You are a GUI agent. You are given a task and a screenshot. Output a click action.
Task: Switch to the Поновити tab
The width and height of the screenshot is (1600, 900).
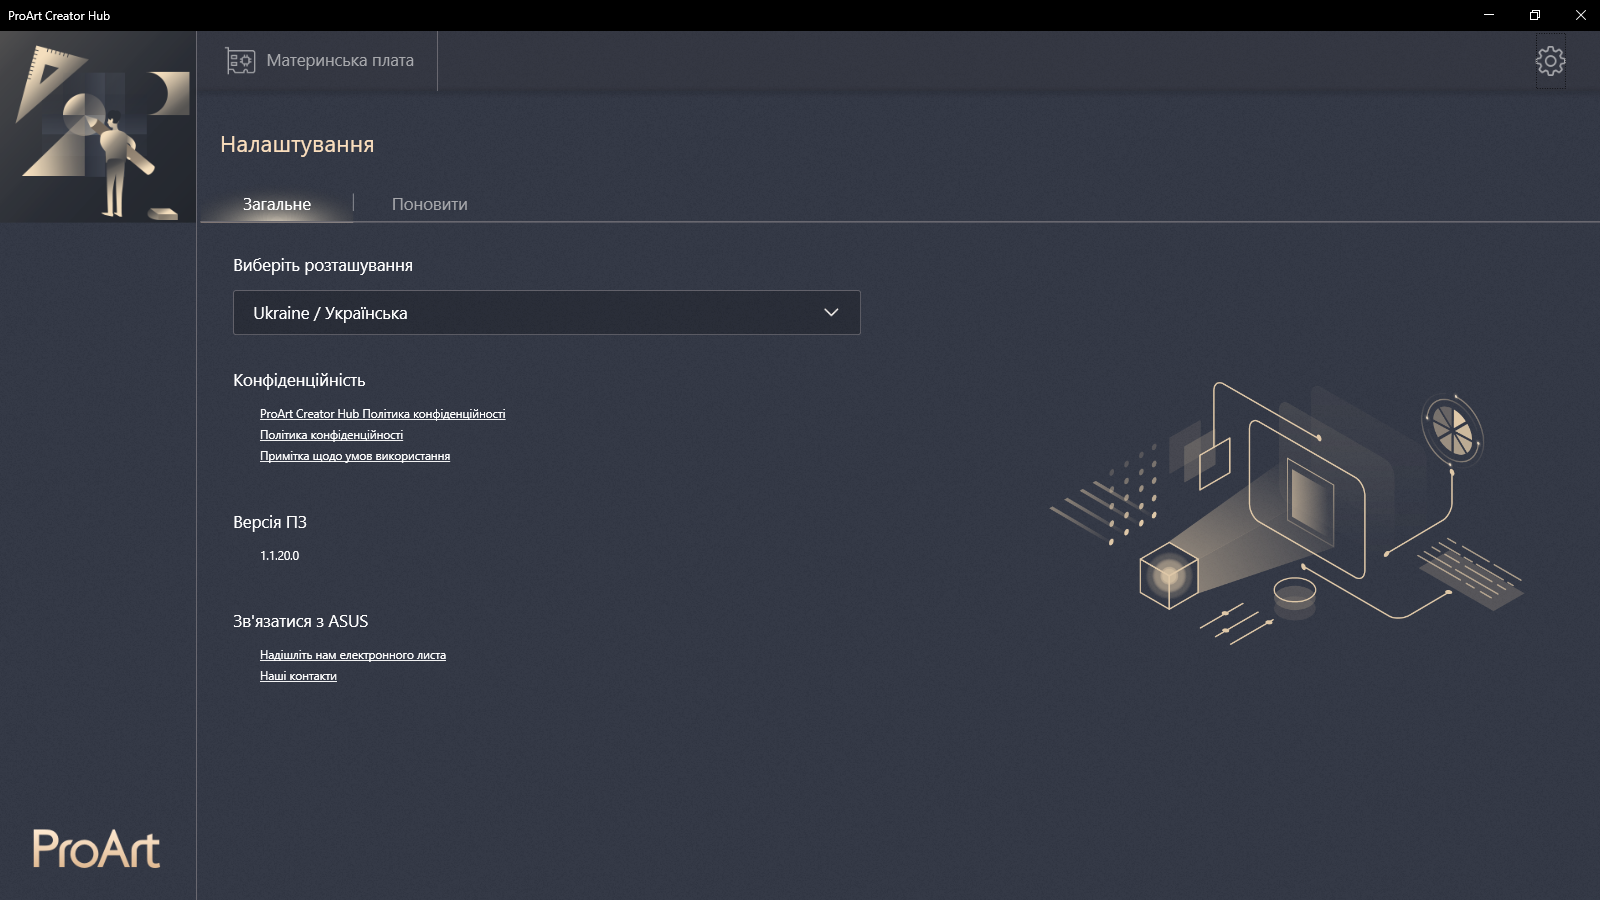pyautogui.click(x=429, y=204)
